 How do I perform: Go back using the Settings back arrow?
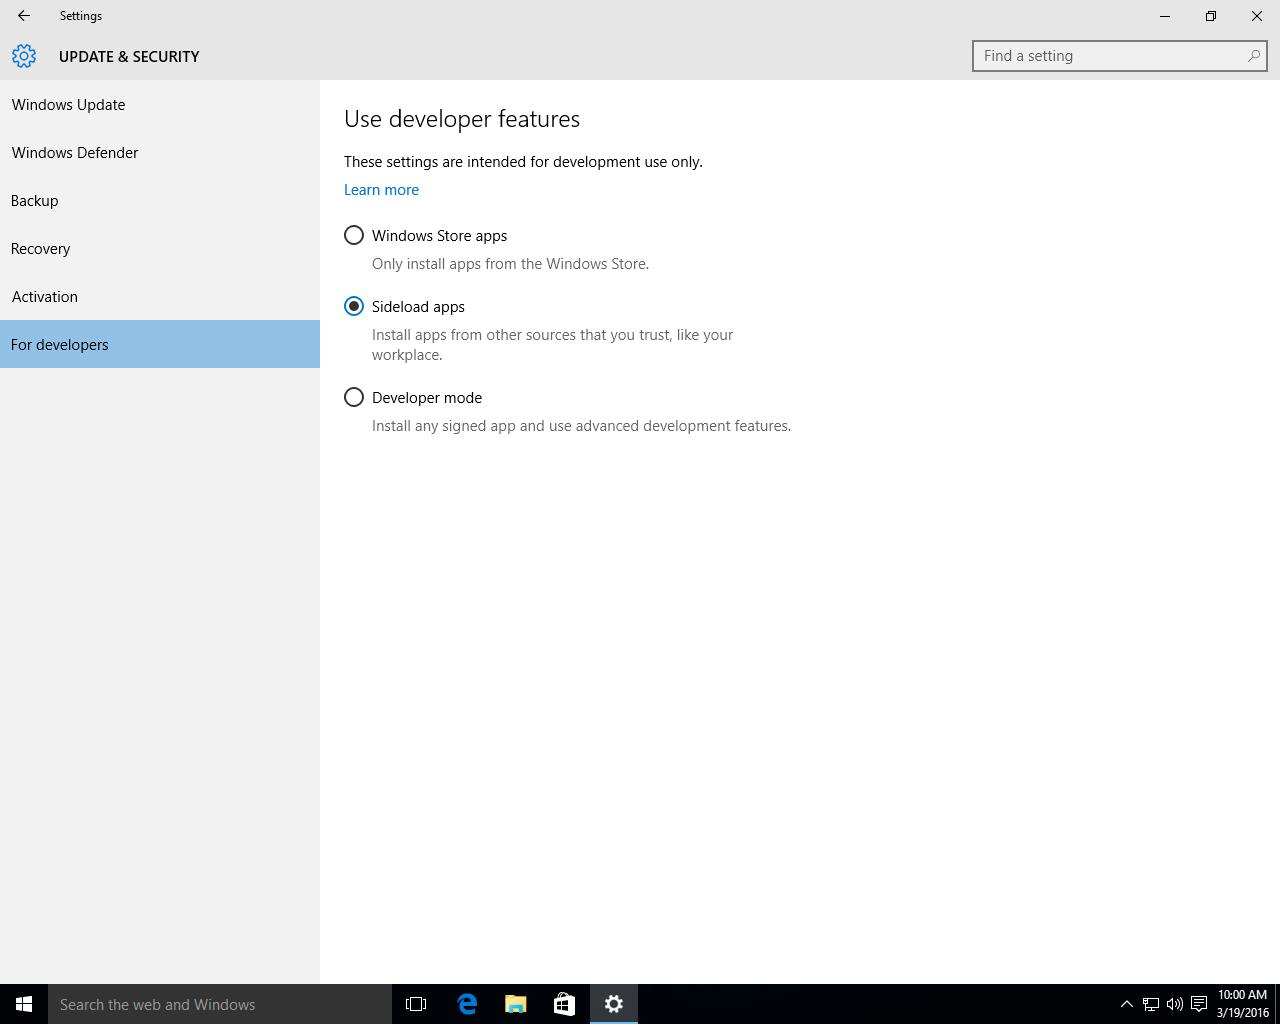24,16
